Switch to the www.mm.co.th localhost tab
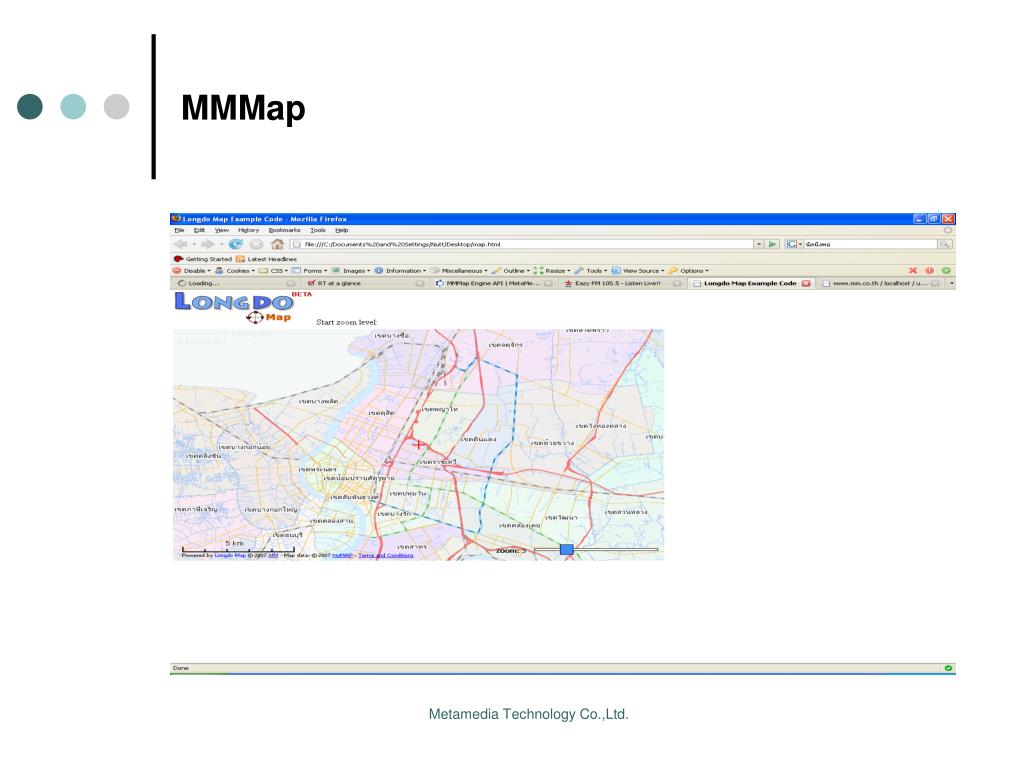This screenshot has height=768, width=1024. coord(880,283)
